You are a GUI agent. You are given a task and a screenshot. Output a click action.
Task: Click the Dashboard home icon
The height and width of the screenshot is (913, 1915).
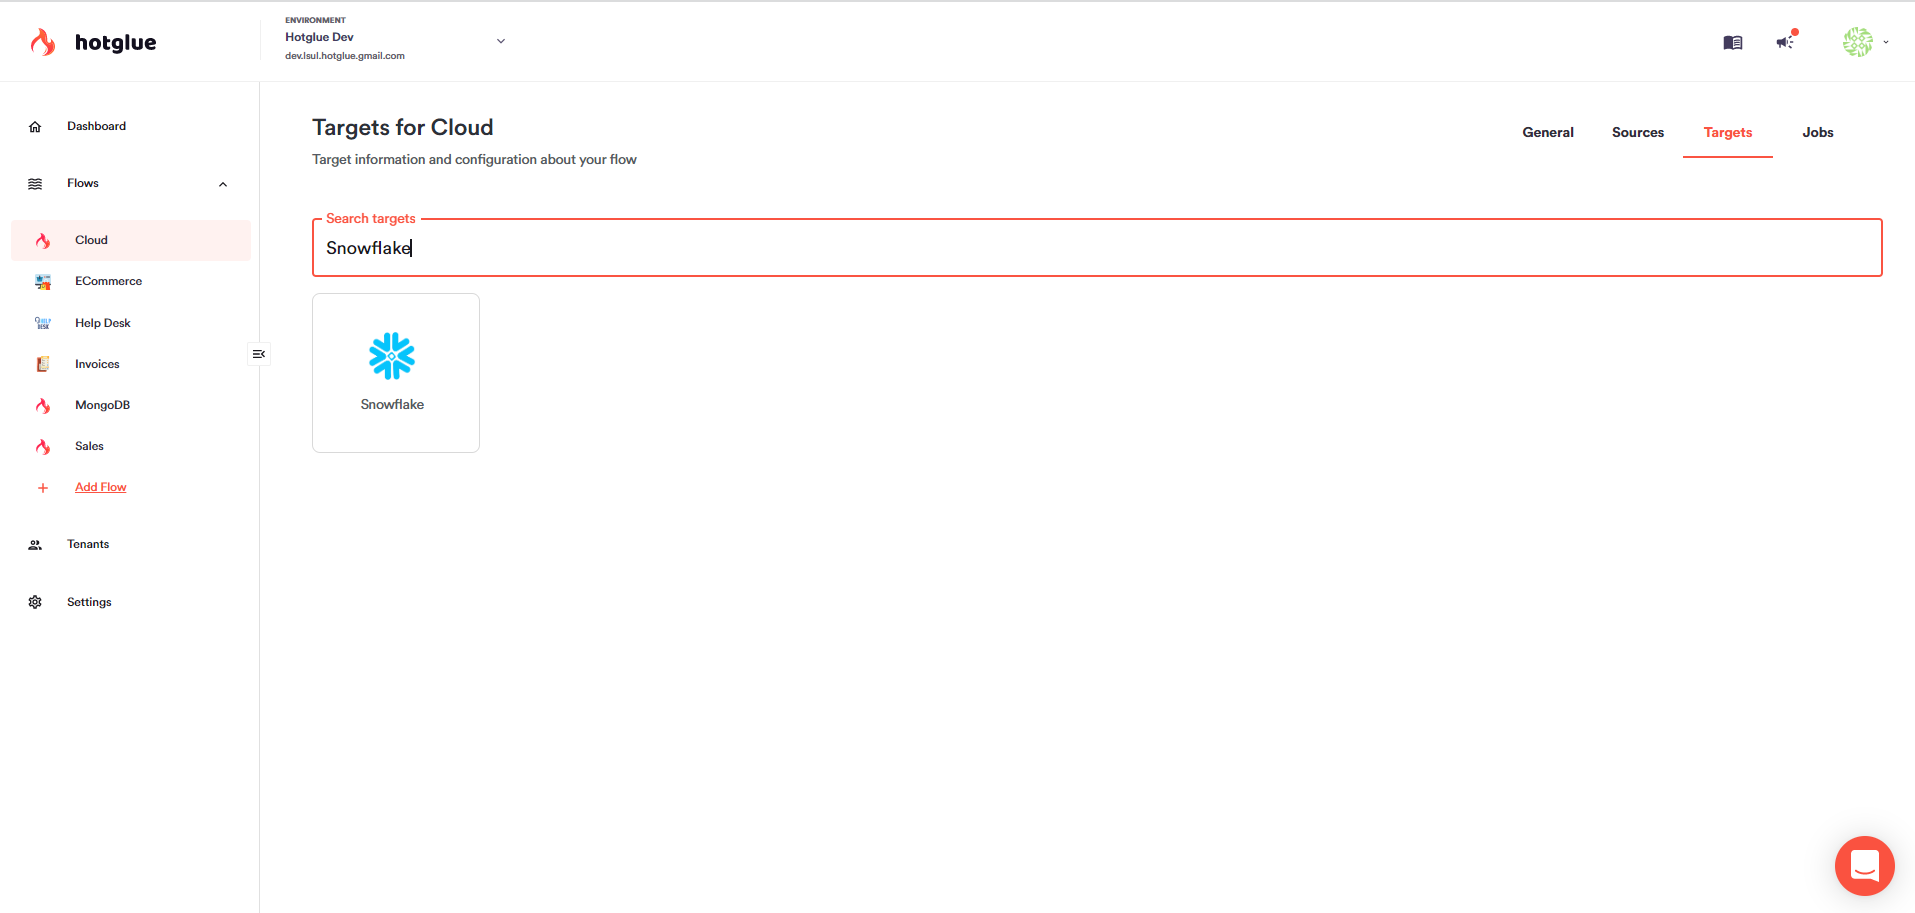click(x=35, y=127)
